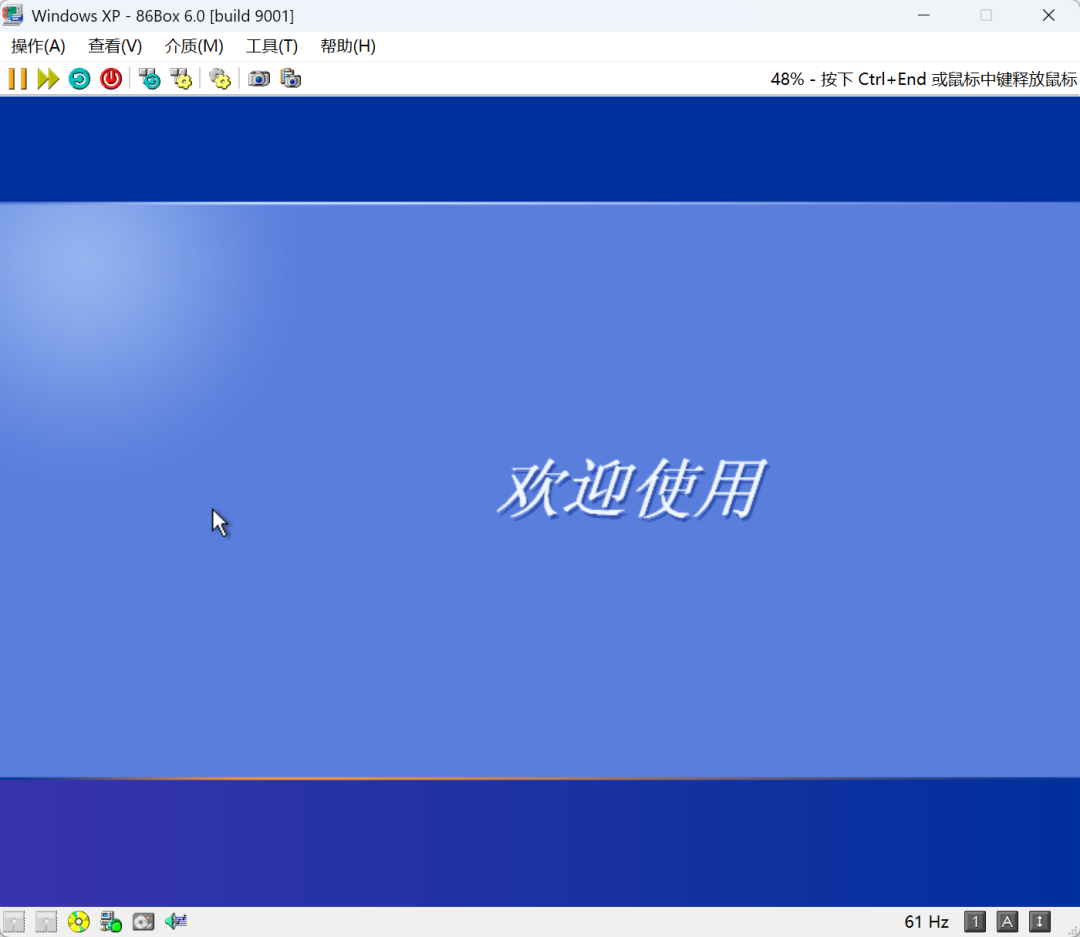Open the 介质(M) menu
This screenshot has height=937, width=1080.
coord(194,46)
